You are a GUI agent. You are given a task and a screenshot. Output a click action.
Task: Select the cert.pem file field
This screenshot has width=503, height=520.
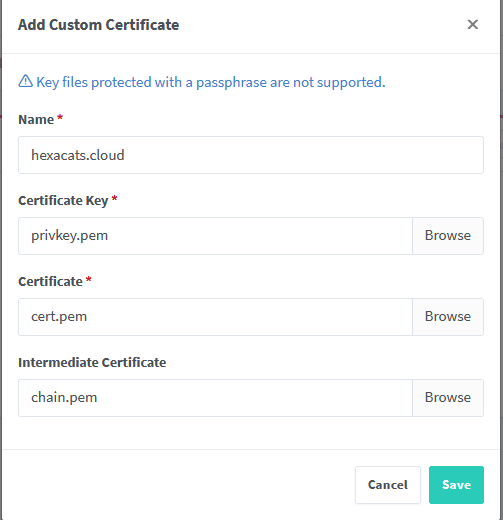point(215,317)
